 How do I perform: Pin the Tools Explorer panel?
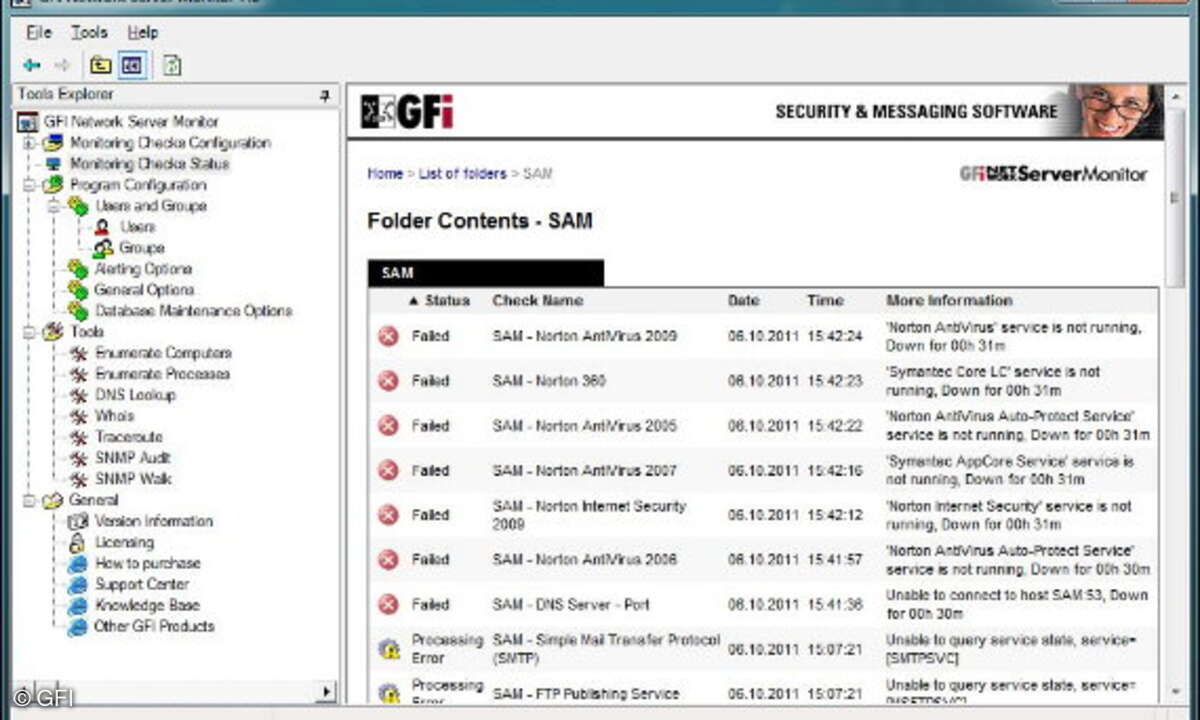[x=324, y=96]
